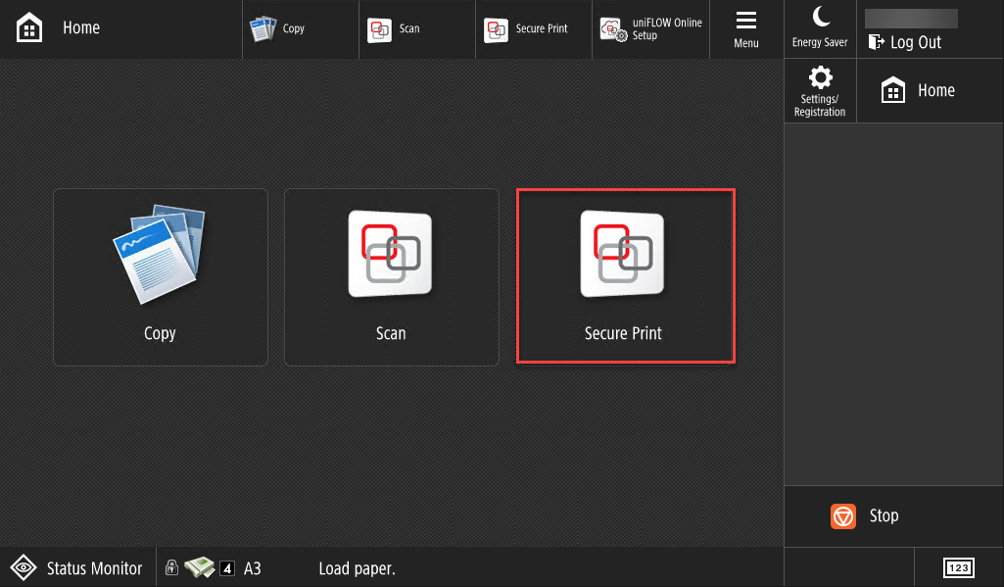This screenshot has height=587, width=1004.
Task: Tap the lock icon in bottom status bar
Action: 172,568
